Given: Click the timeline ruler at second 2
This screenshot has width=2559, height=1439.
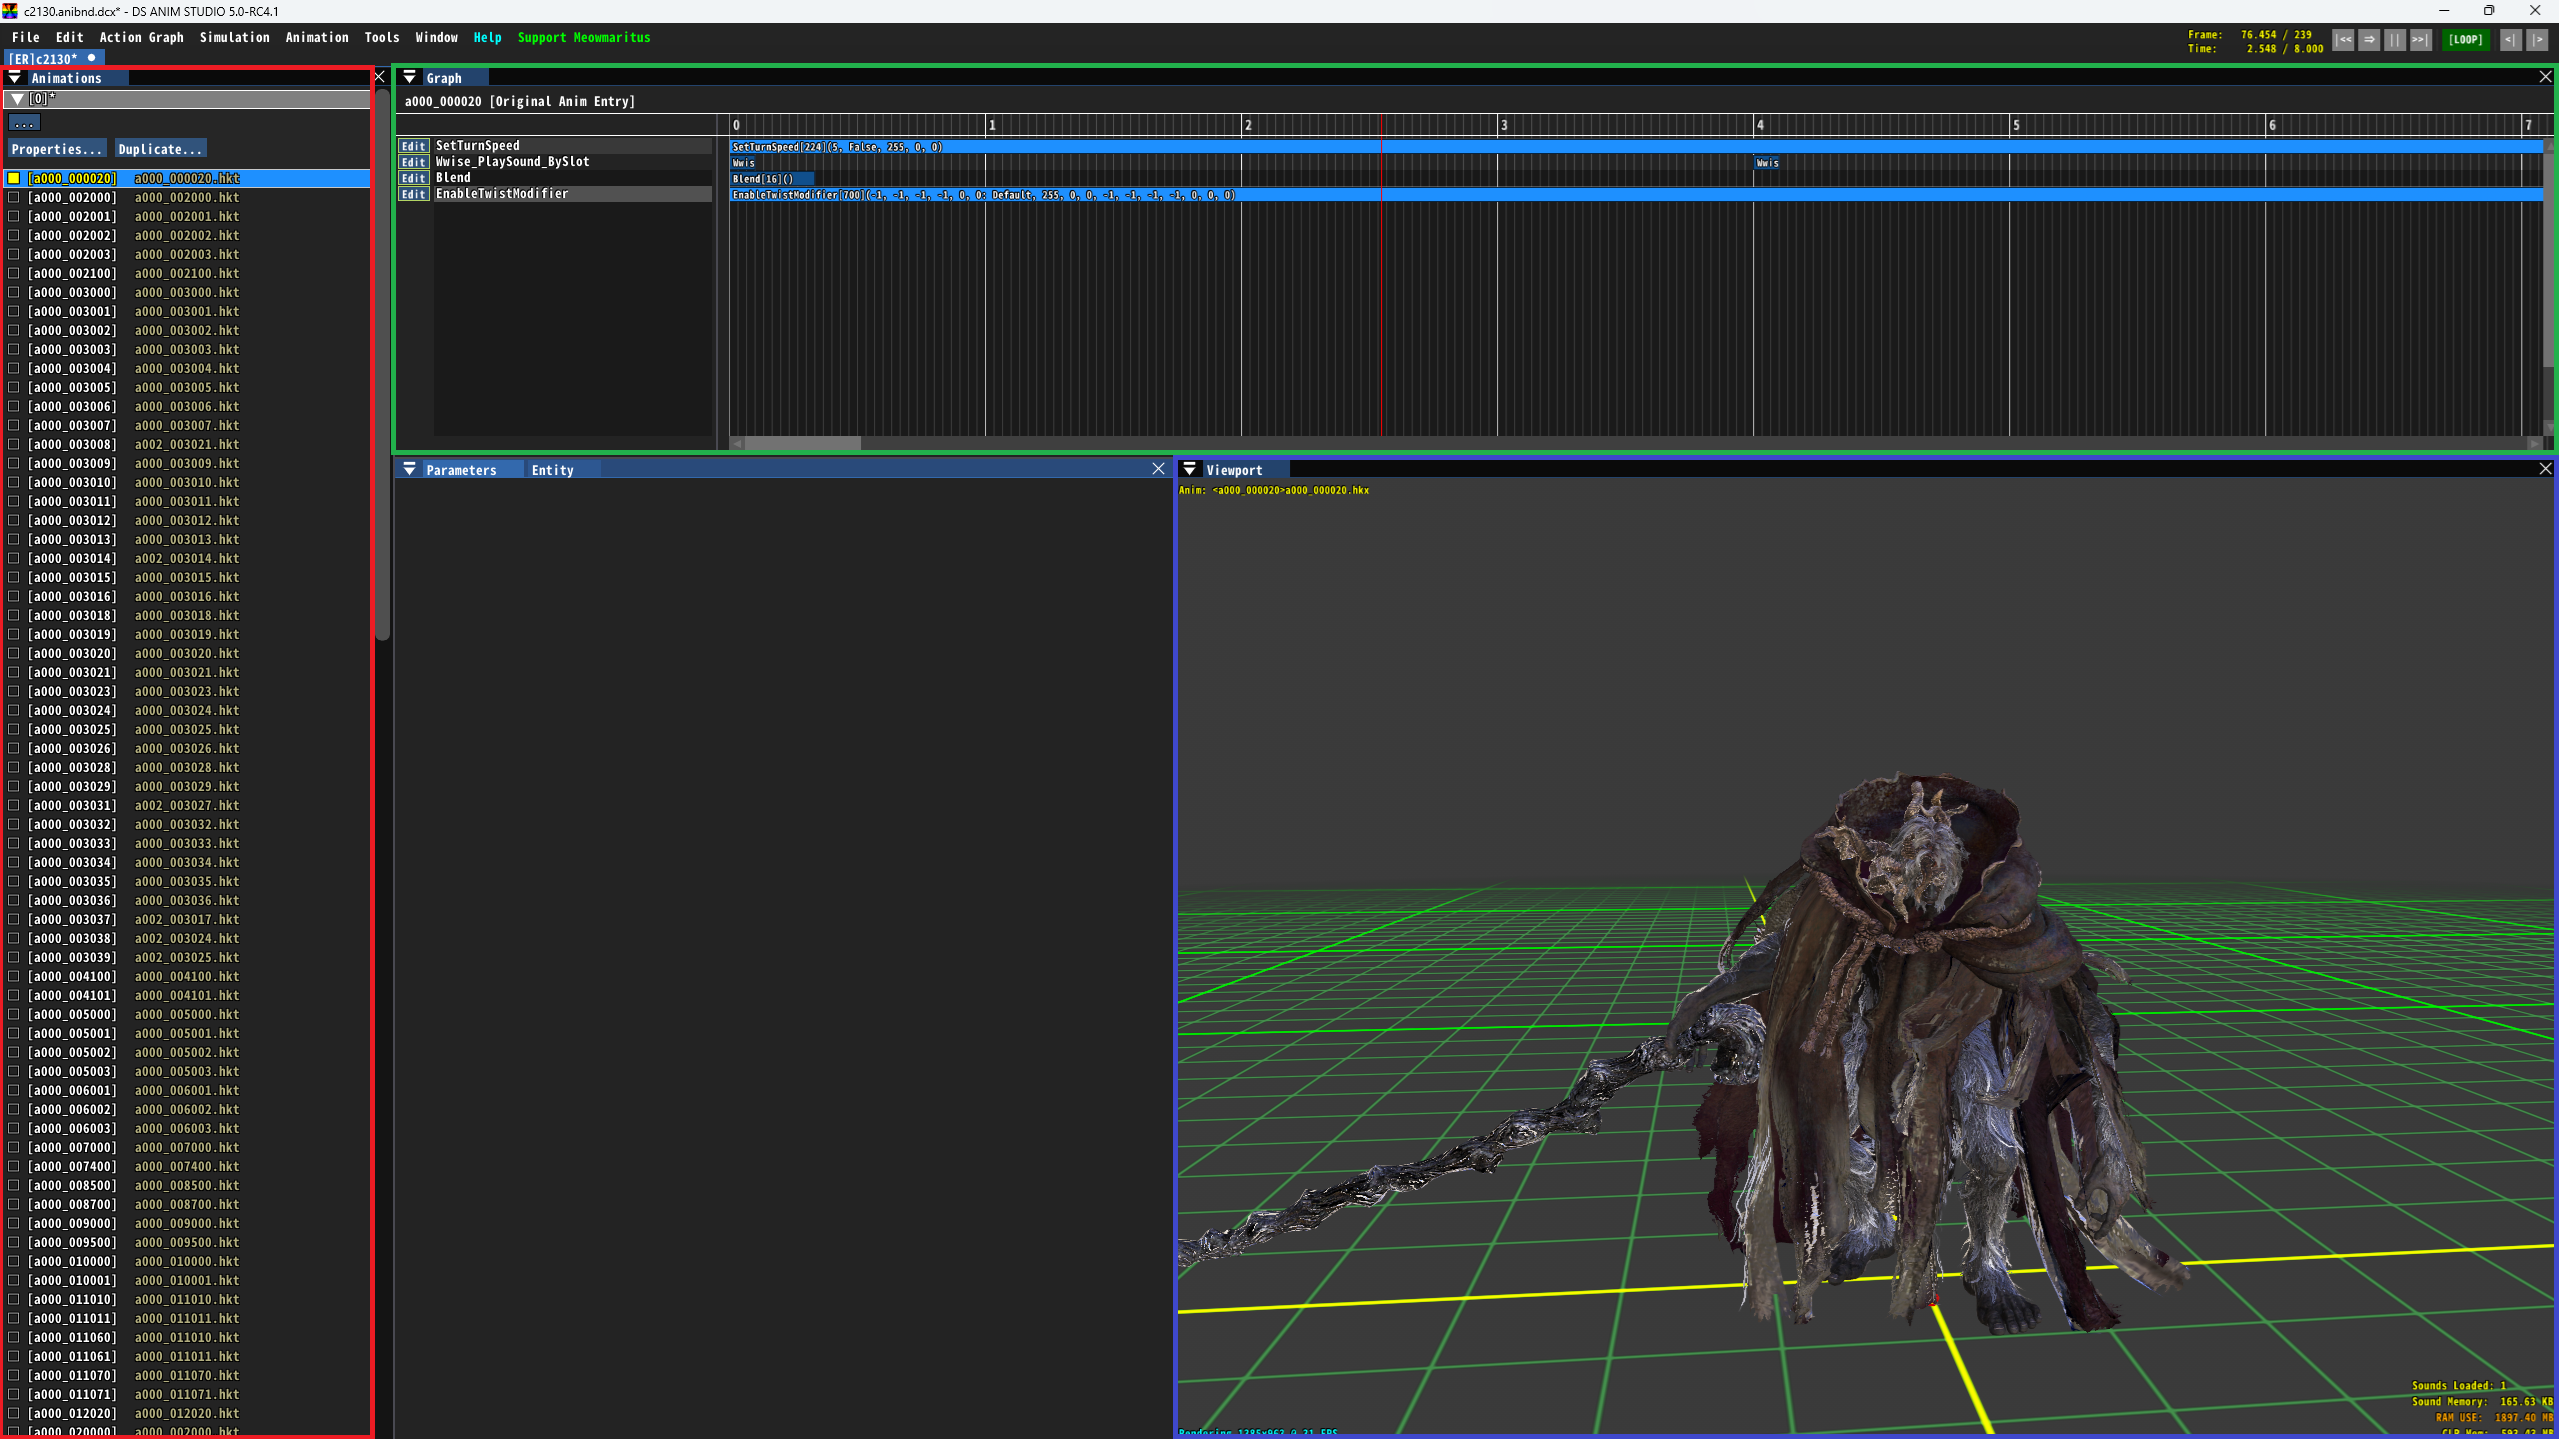Looking at the screenshot, I should [x=1246, y=125].
